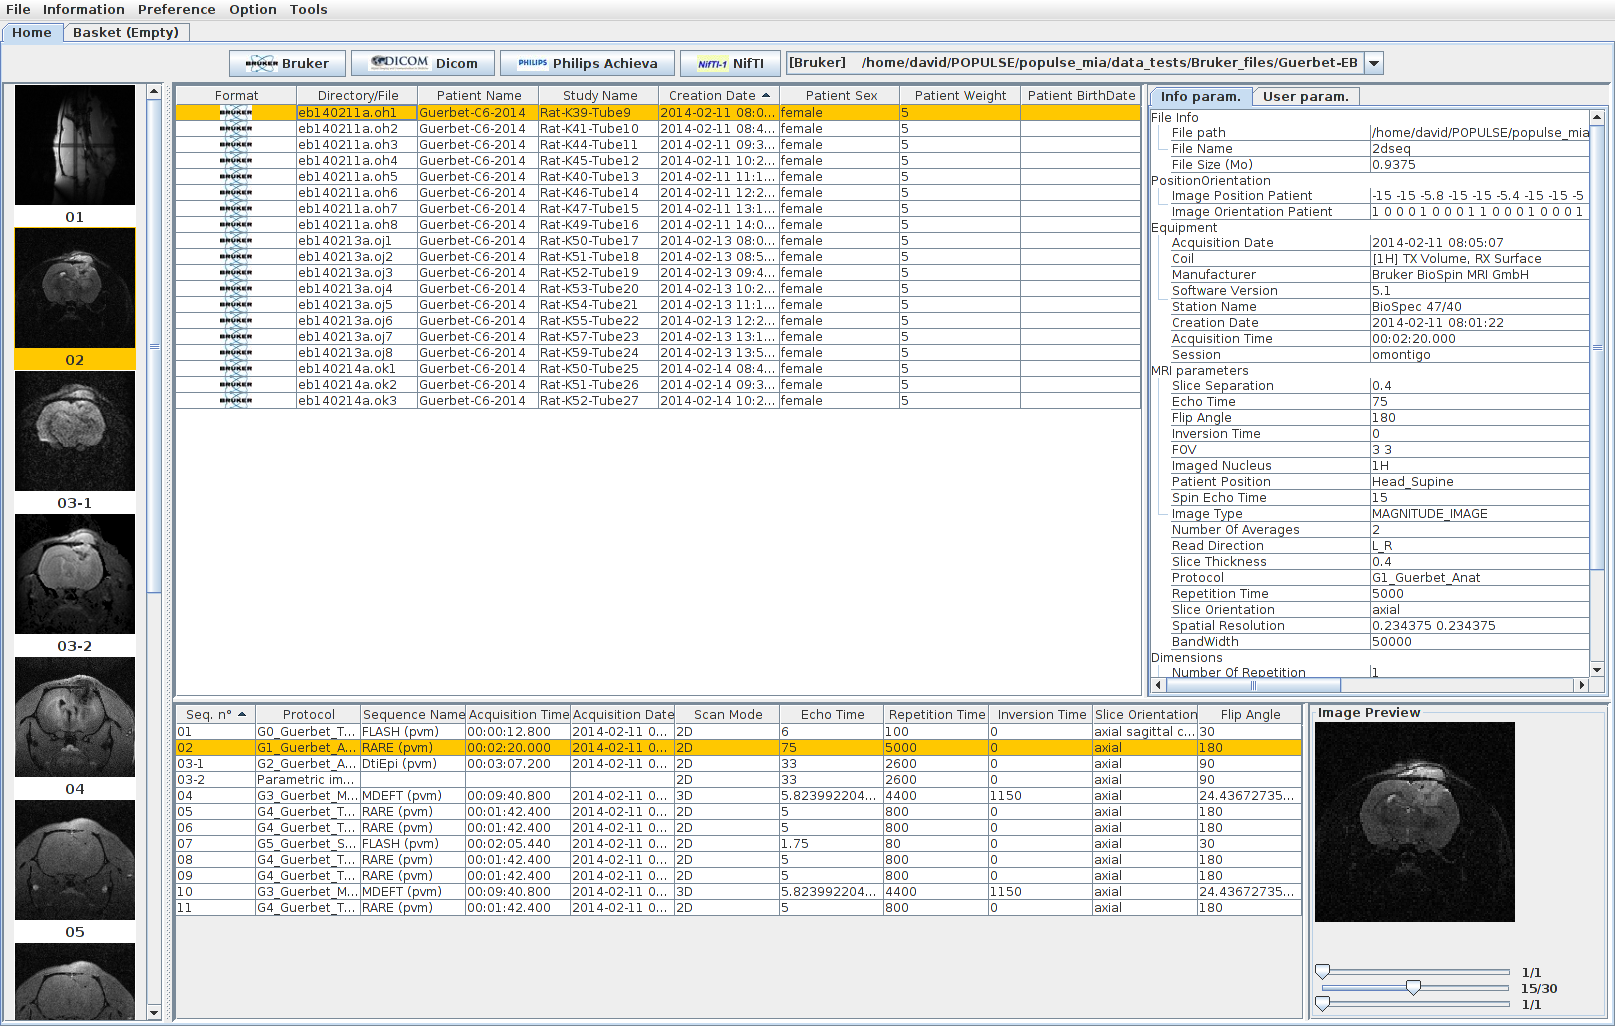Adjust the bottom 1/1 preview slider
Screen dimensions: 1615x1026
[x=1322, y=1004]
